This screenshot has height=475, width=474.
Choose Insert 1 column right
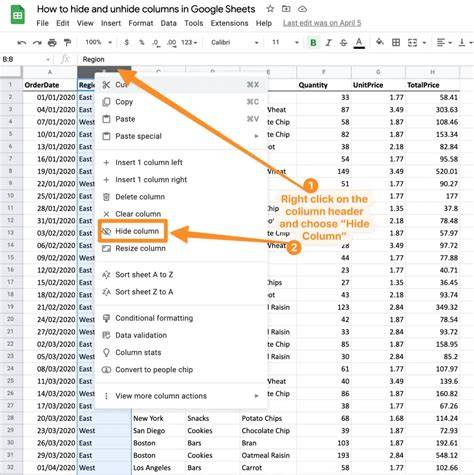tap(181, 180)
